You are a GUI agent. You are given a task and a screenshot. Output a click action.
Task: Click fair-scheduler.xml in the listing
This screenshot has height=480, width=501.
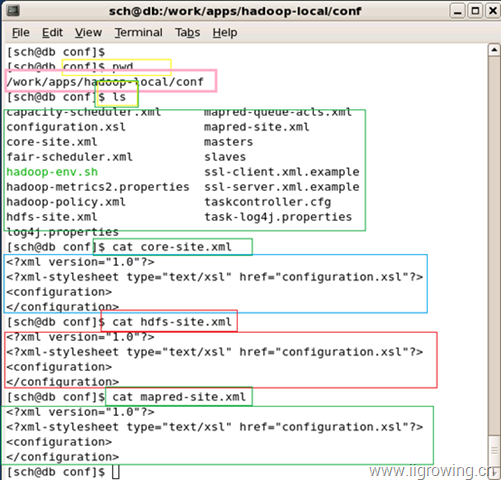[69, 157]
